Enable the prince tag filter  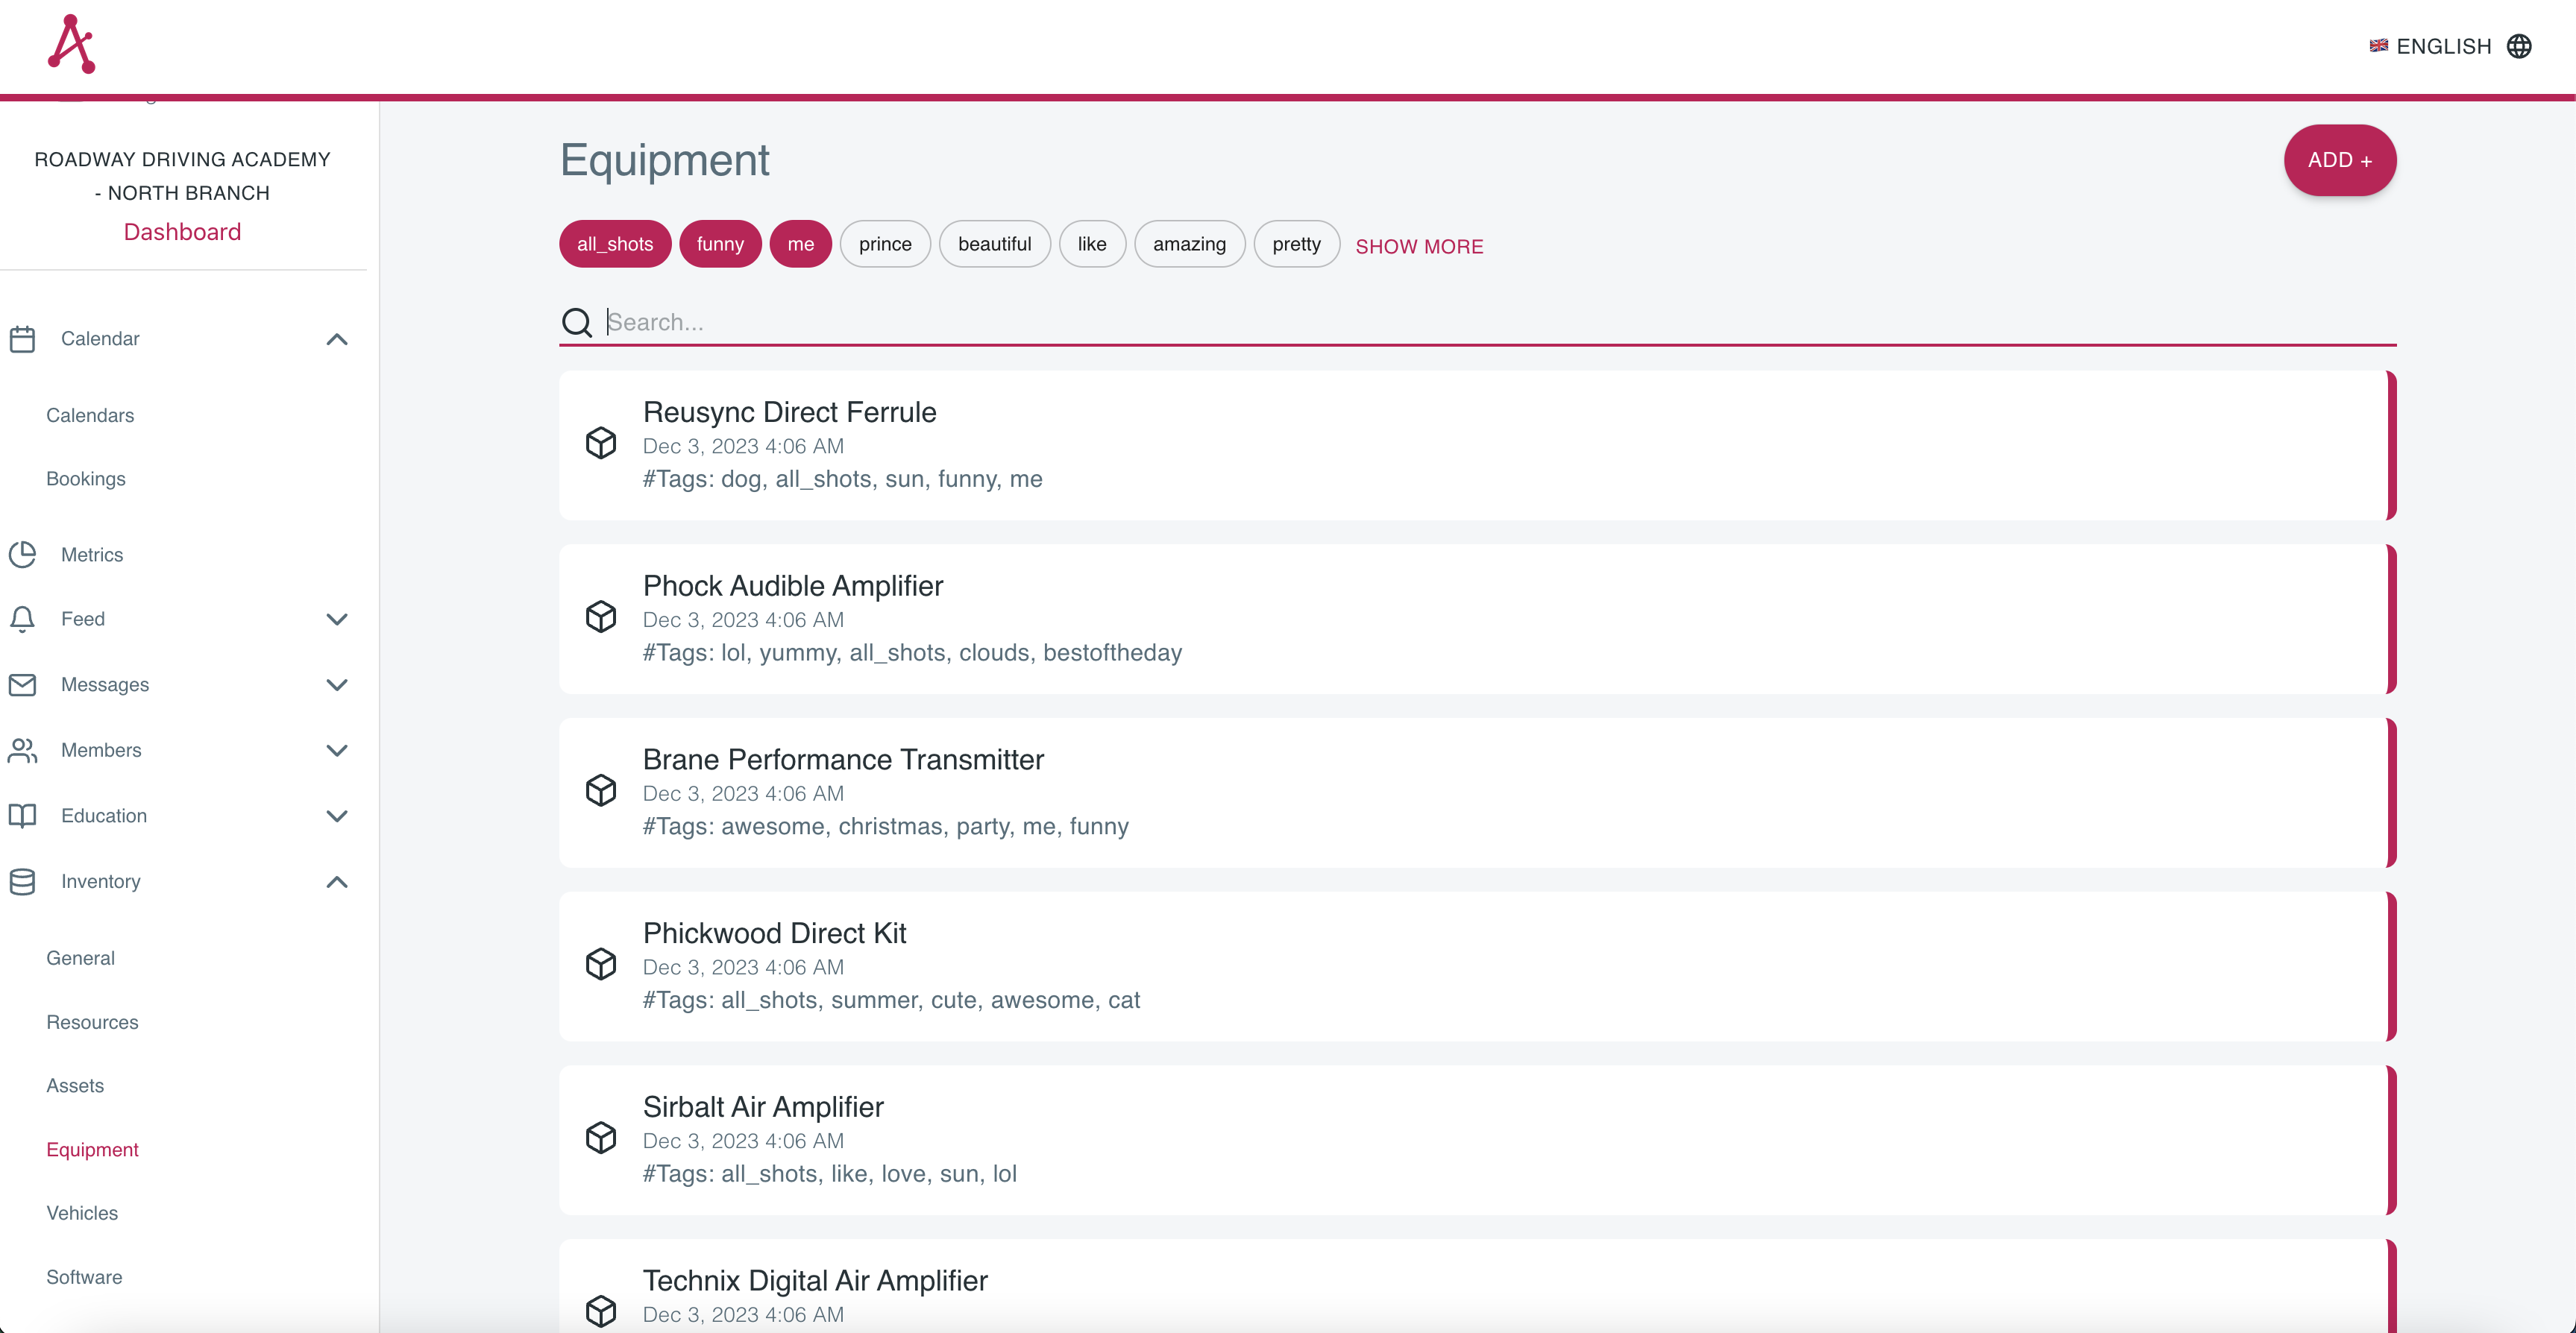click(x=885, y=244)
